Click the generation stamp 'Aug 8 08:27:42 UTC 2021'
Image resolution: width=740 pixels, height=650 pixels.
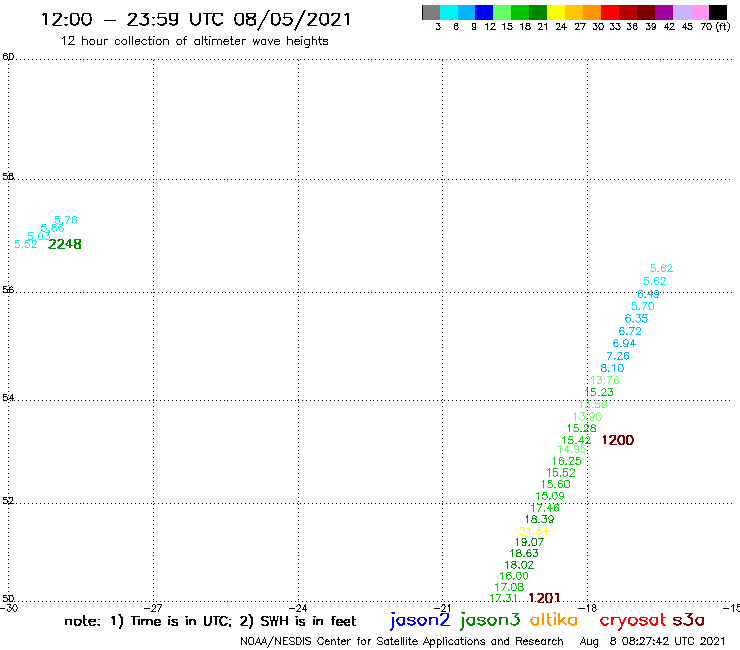652,641
